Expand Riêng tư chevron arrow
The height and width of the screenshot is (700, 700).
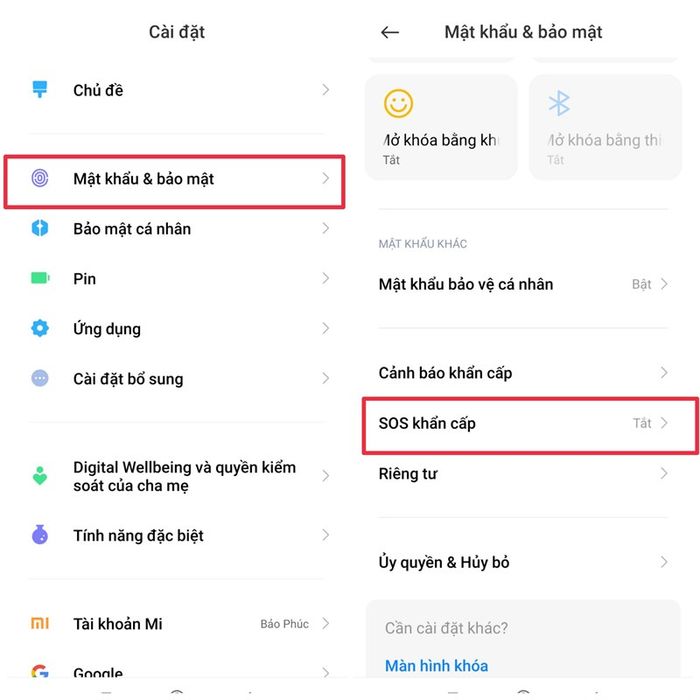tap(664, 473)
